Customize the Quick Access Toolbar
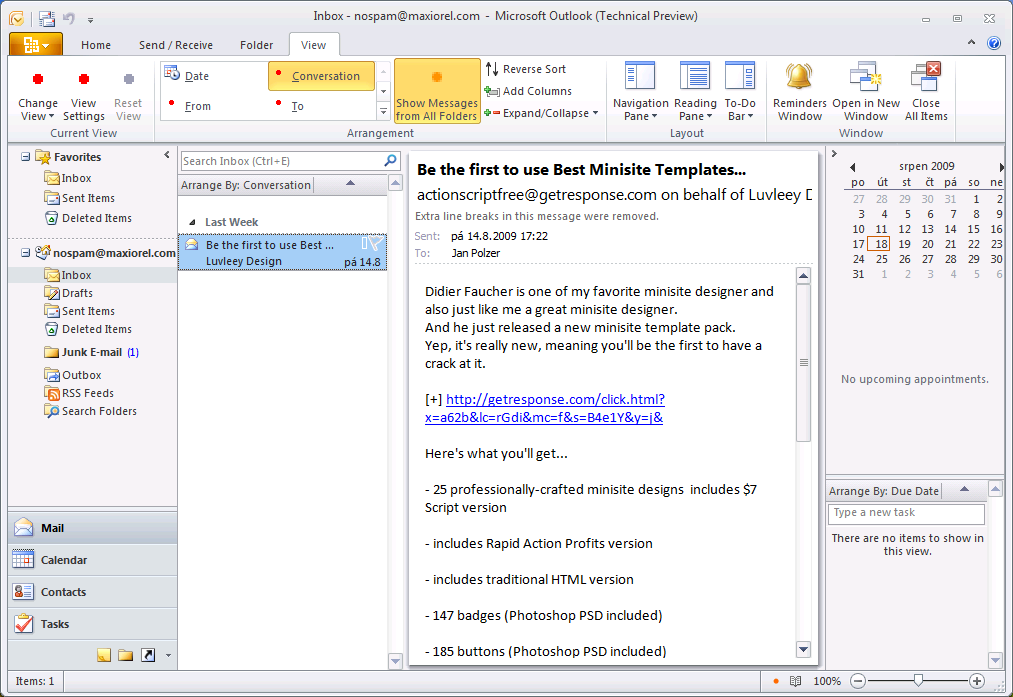 90,20
